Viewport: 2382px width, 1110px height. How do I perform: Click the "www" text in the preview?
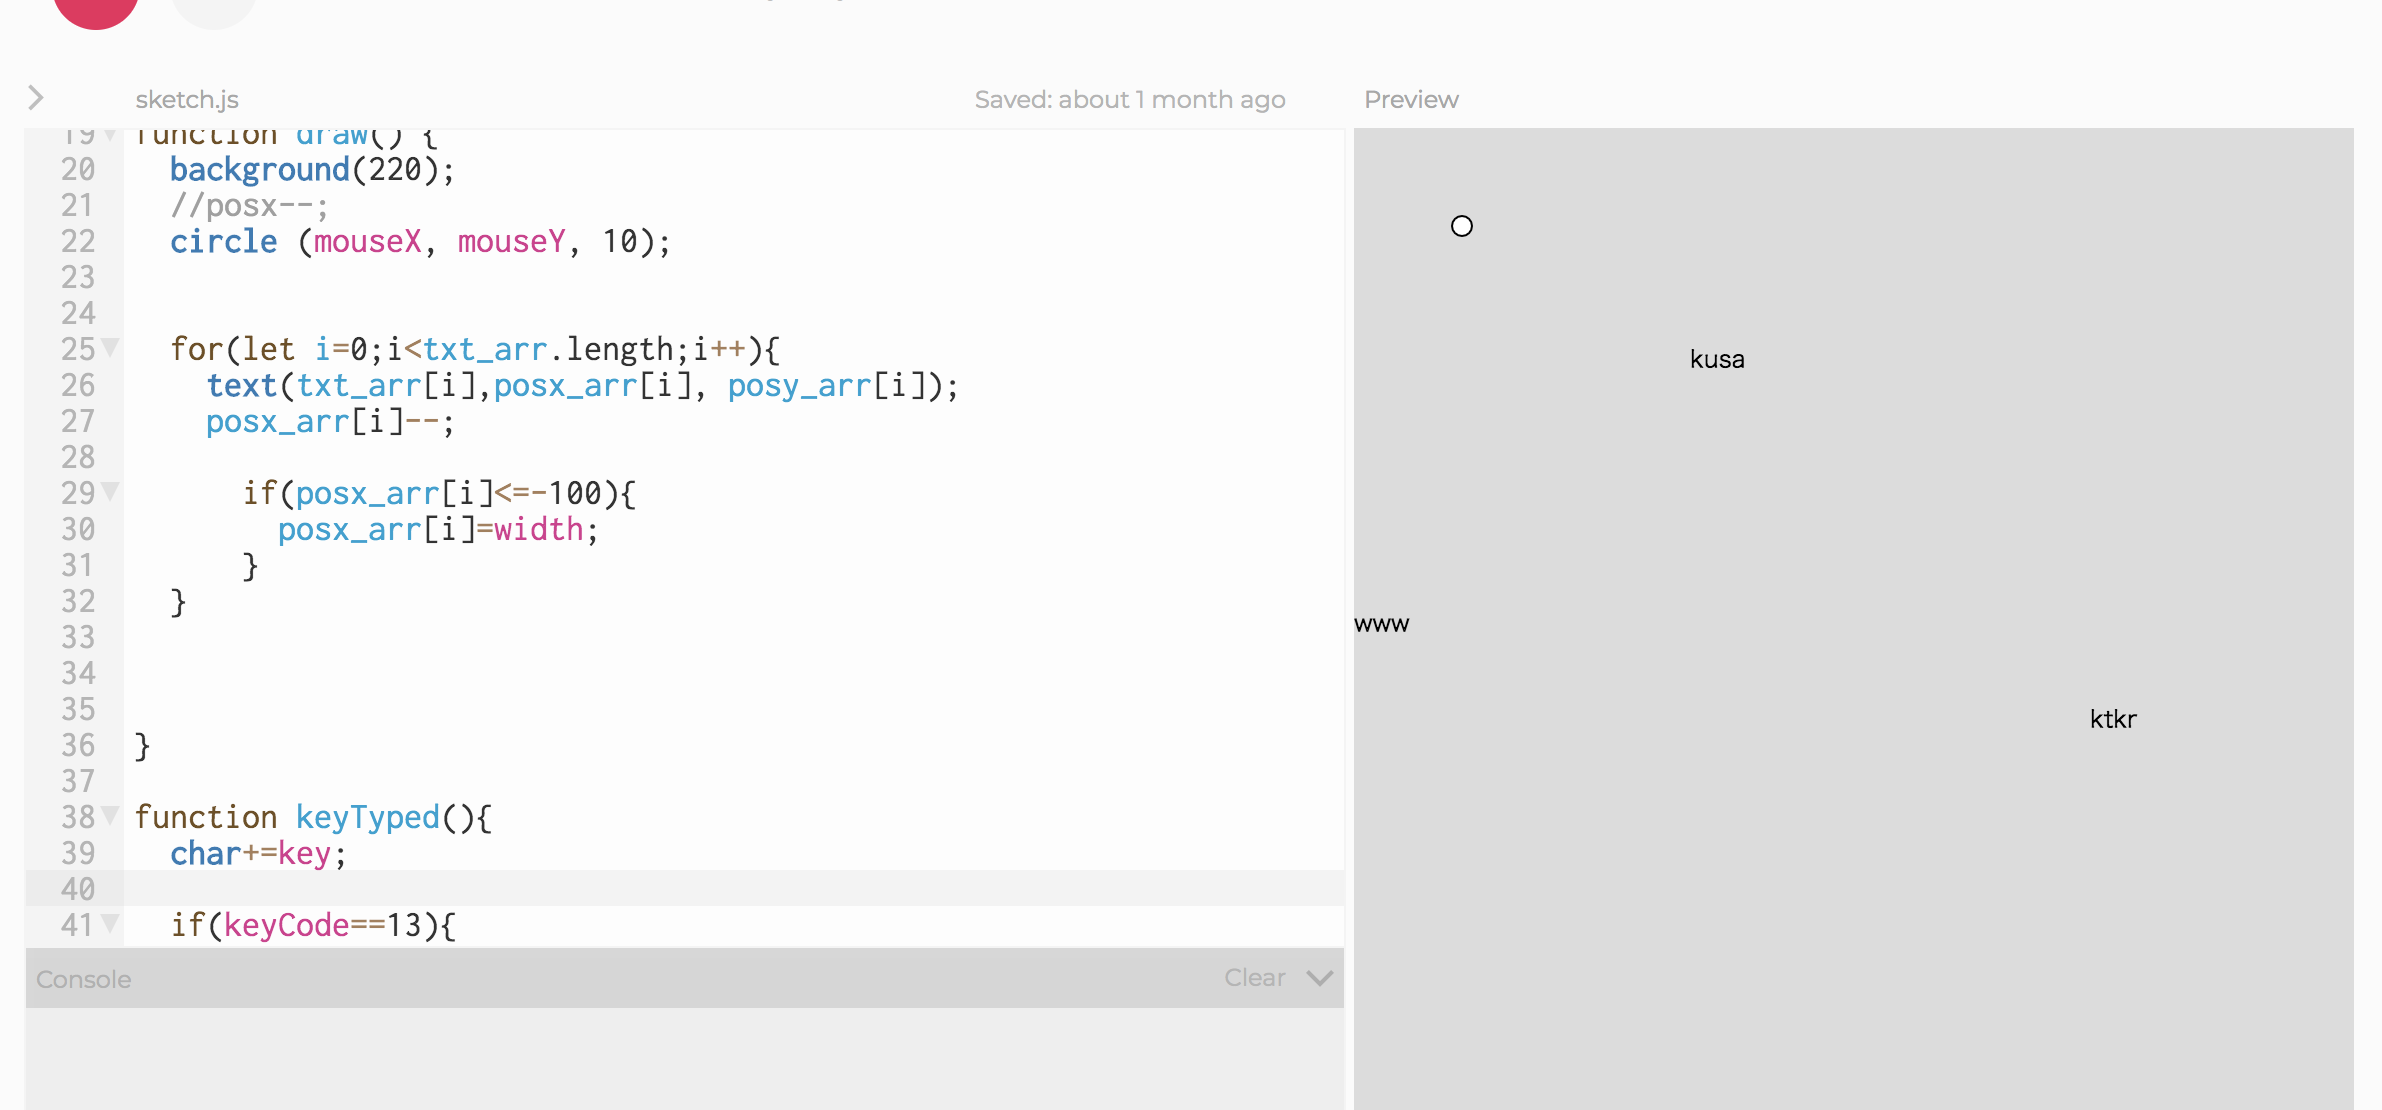(x=1381, y=624)
